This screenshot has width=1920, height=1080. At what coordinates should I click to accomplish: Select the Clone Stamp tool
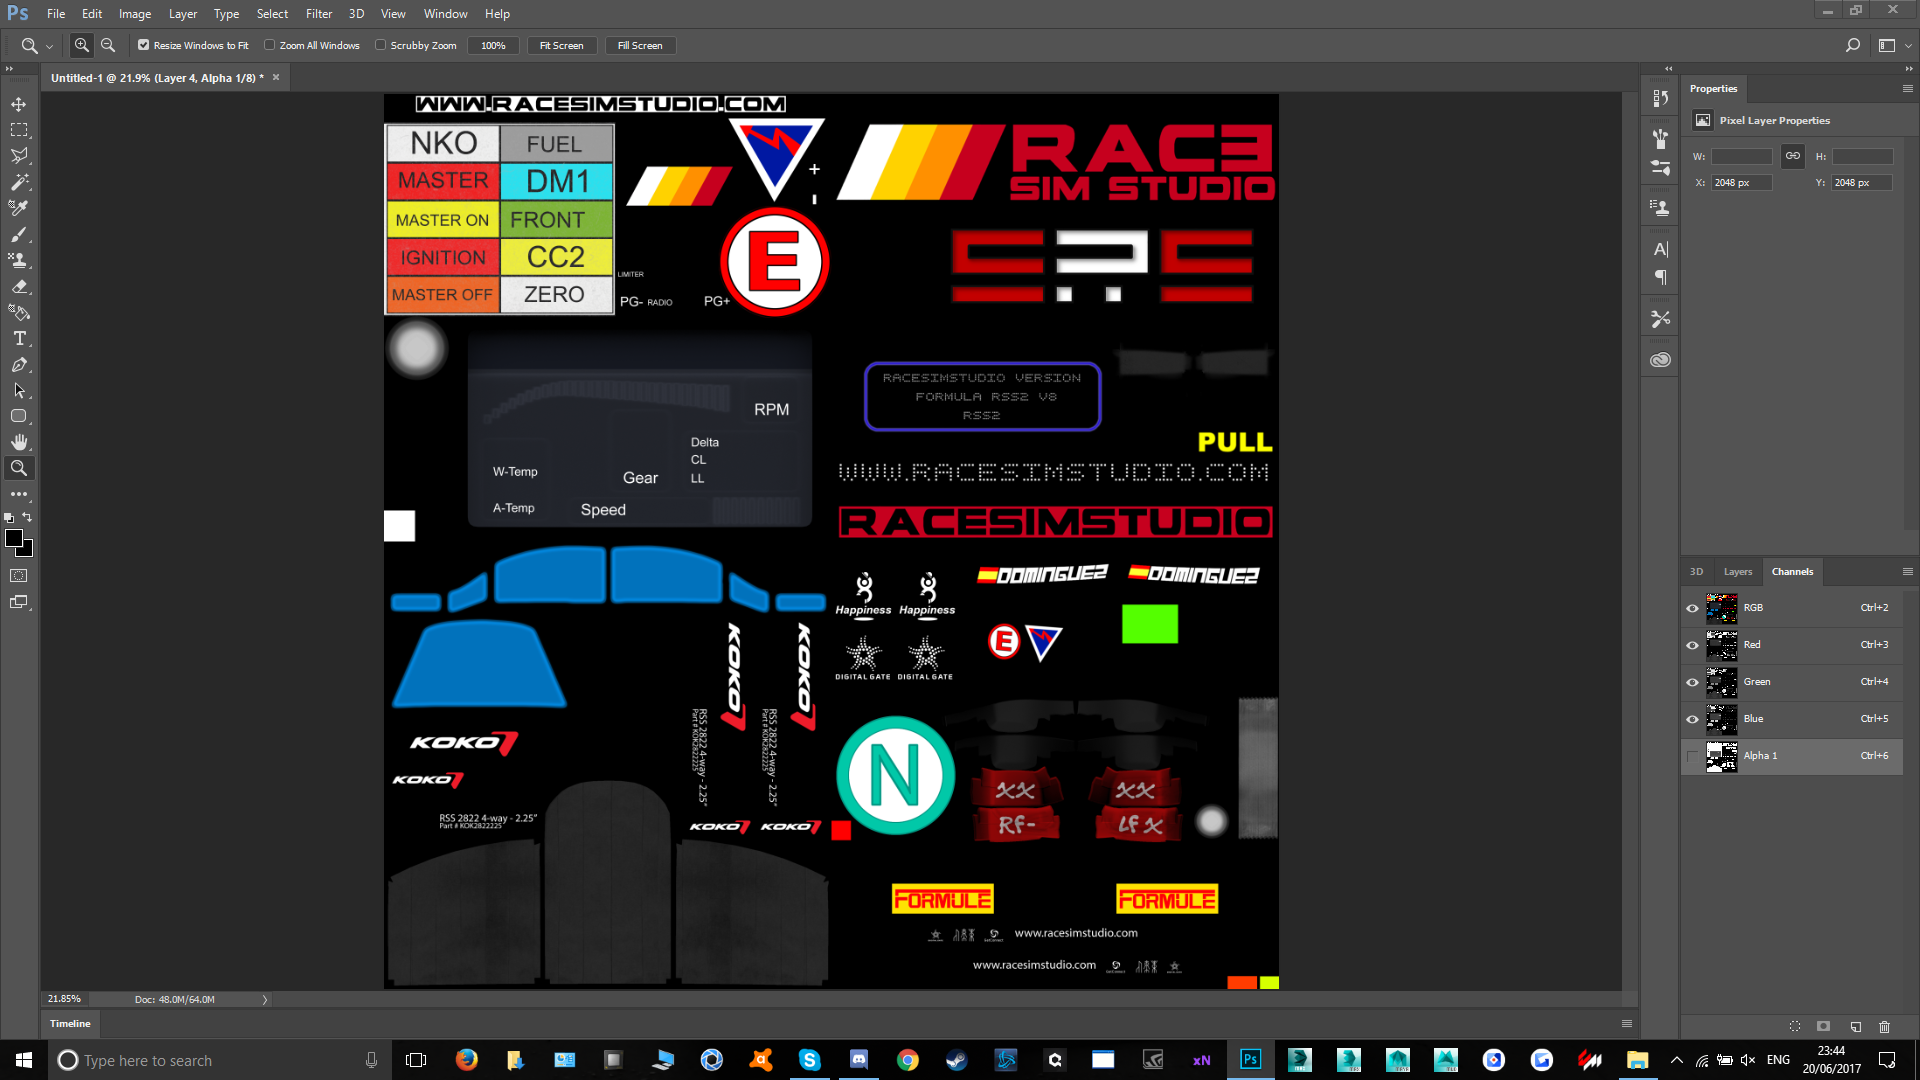(19, 260)
